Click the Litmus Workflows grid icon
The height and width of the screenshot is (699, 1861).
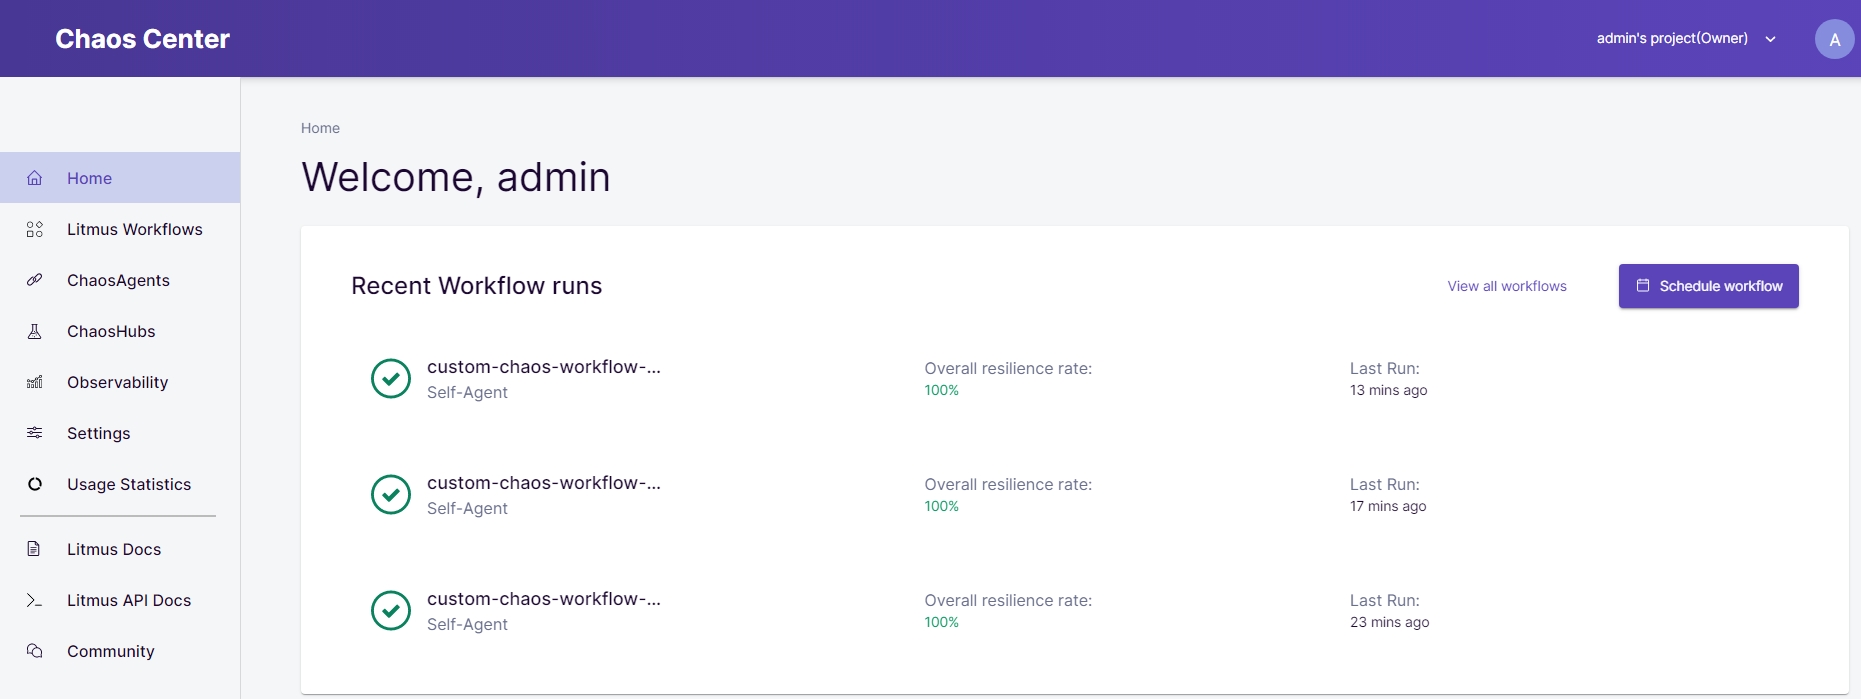(35, 230)
